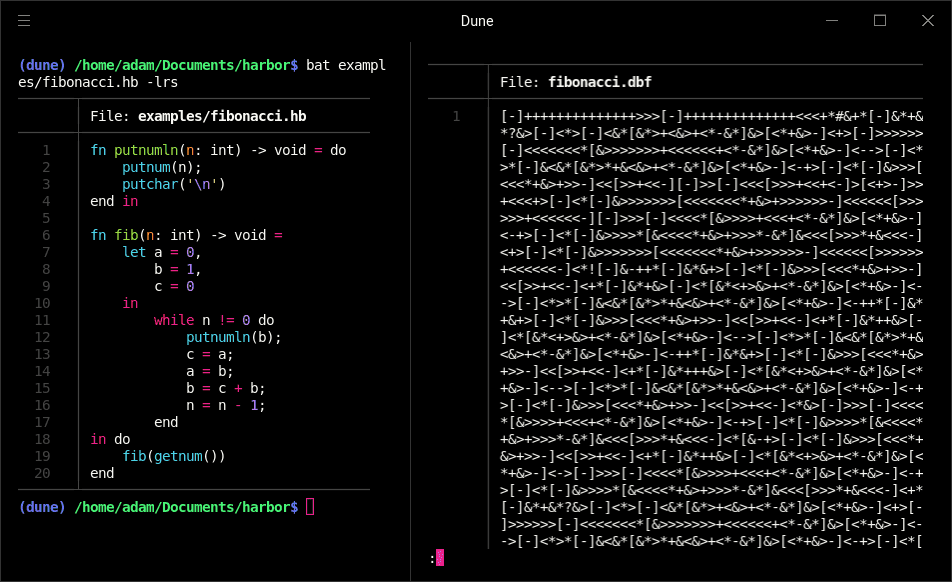Click the 'putnumln(b);' line
This screenshot has width=952, height=582.
point(234,337)
